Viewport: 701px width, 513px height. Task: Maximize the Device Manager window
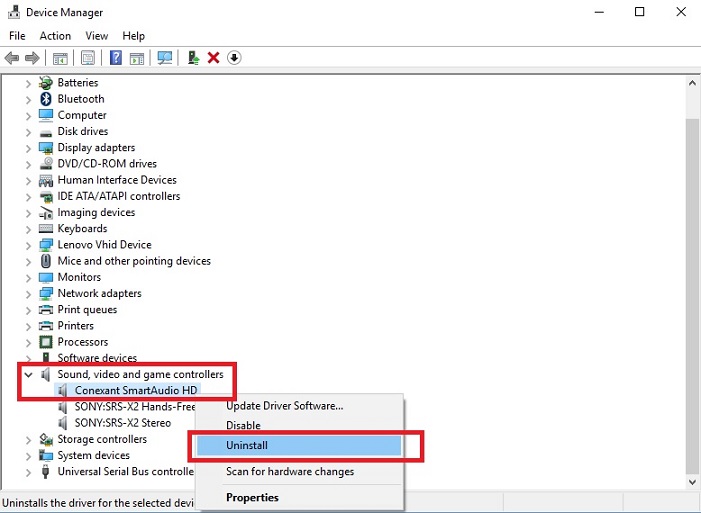[640, 12]
